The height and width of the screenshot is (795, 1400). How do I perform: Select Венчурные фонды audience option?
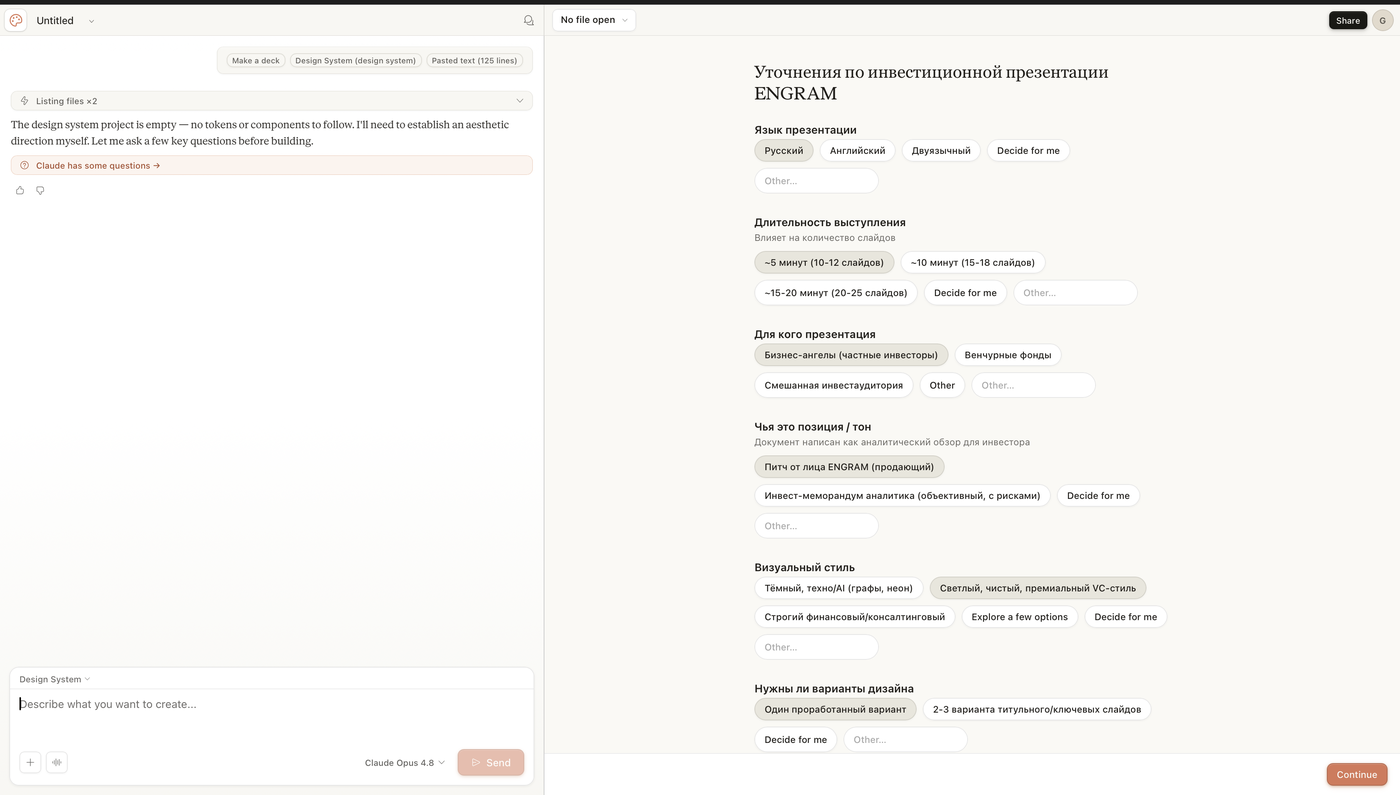1008,355
